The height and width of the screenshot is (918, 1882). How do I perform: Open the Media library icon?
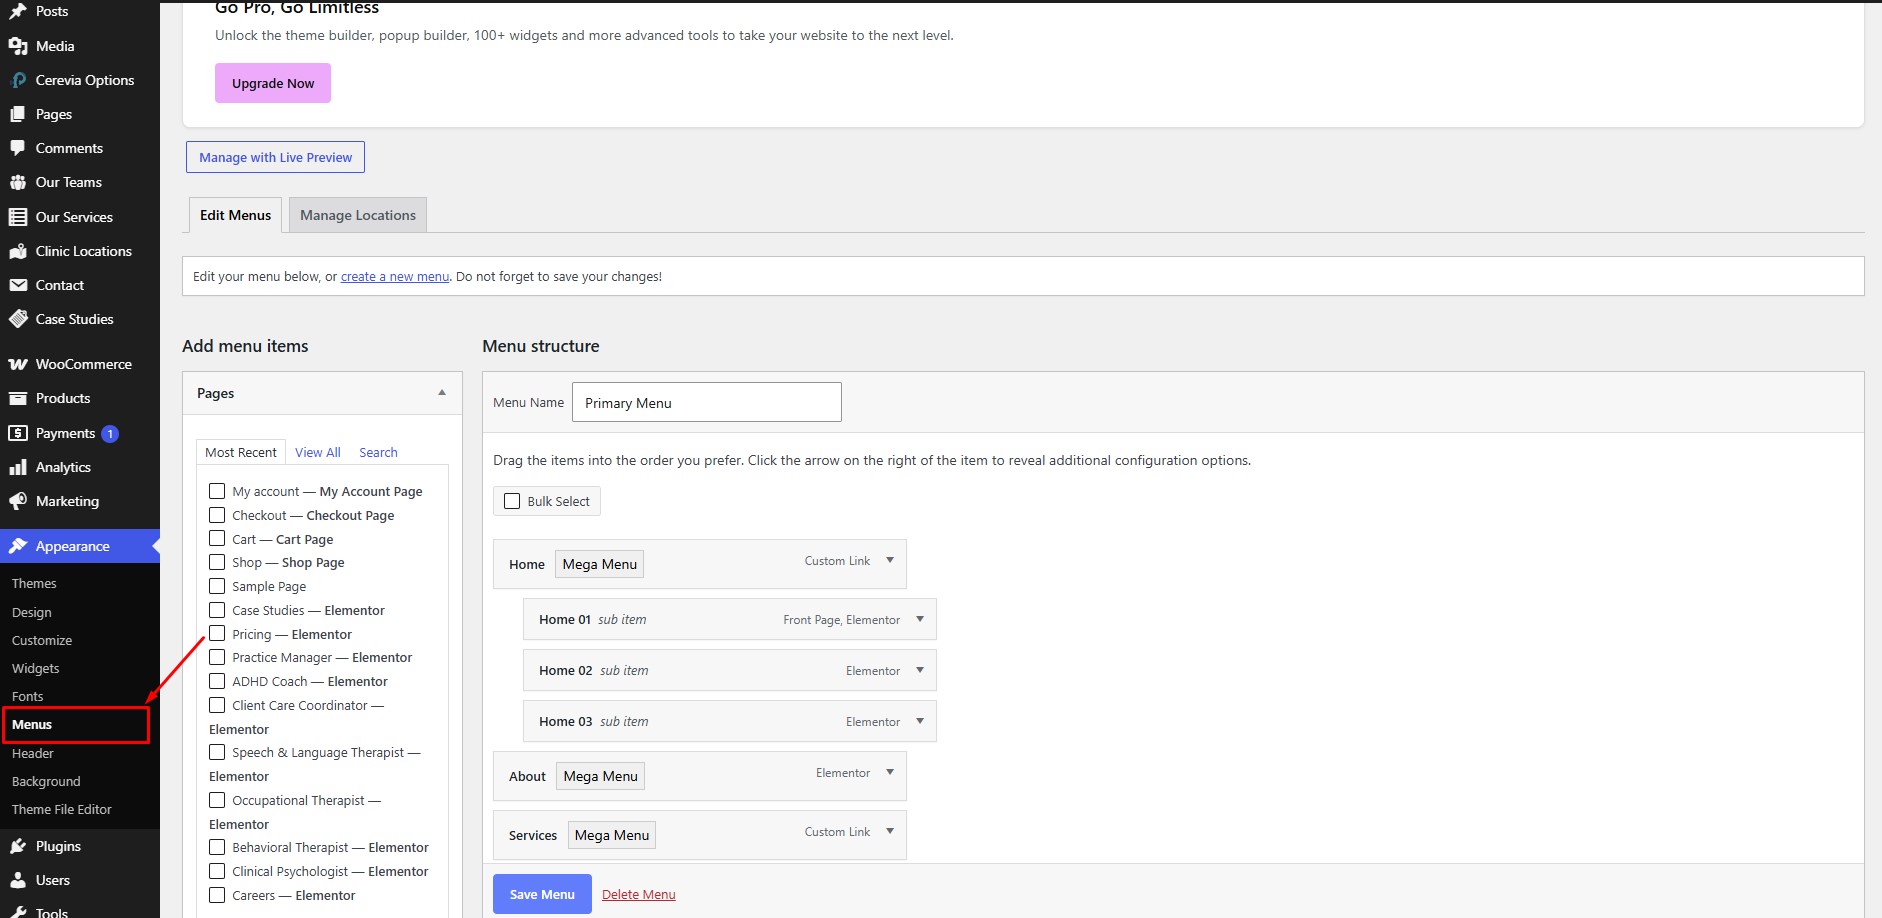coord(18,46)
